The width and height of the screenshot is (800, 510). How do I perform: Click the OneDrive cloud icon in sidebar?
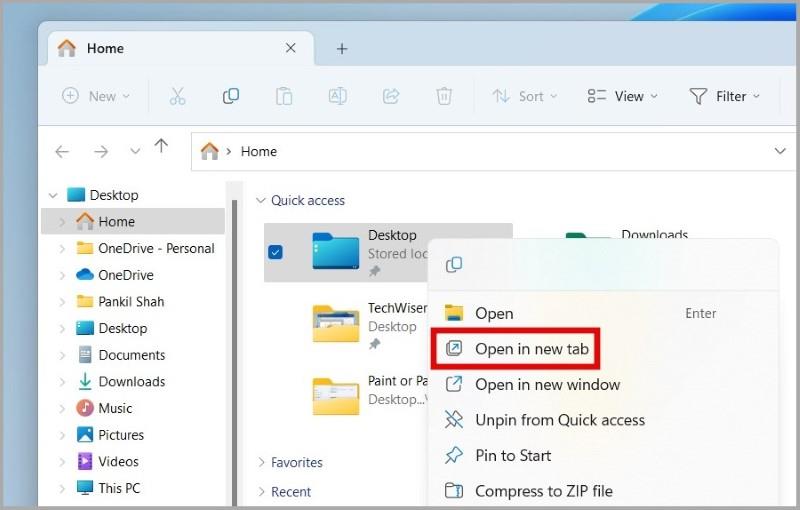(85, 275)
